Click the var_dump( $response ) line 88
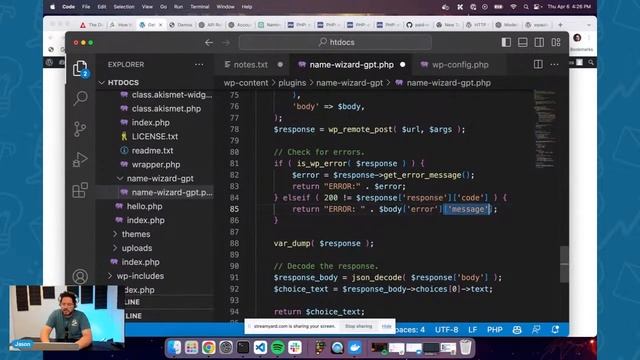640x360 pixels. click(x=323, y=243)
